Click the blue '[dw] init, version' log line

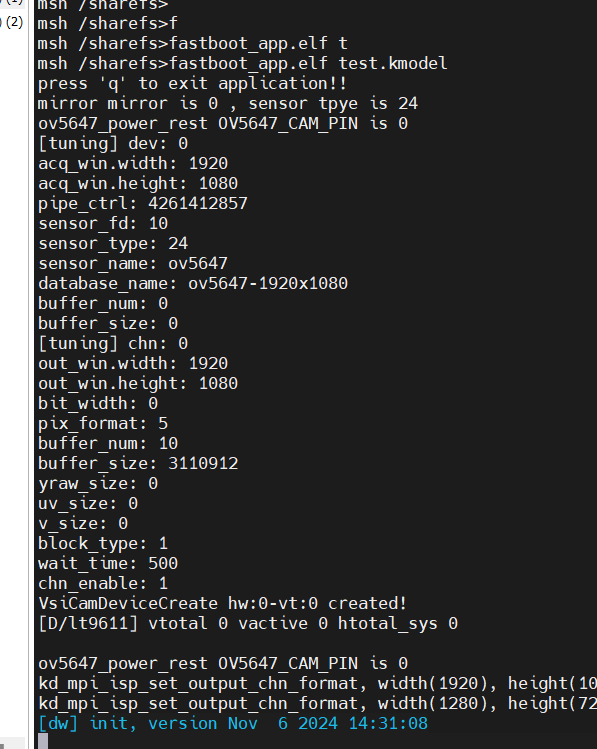tap(233, 723)
